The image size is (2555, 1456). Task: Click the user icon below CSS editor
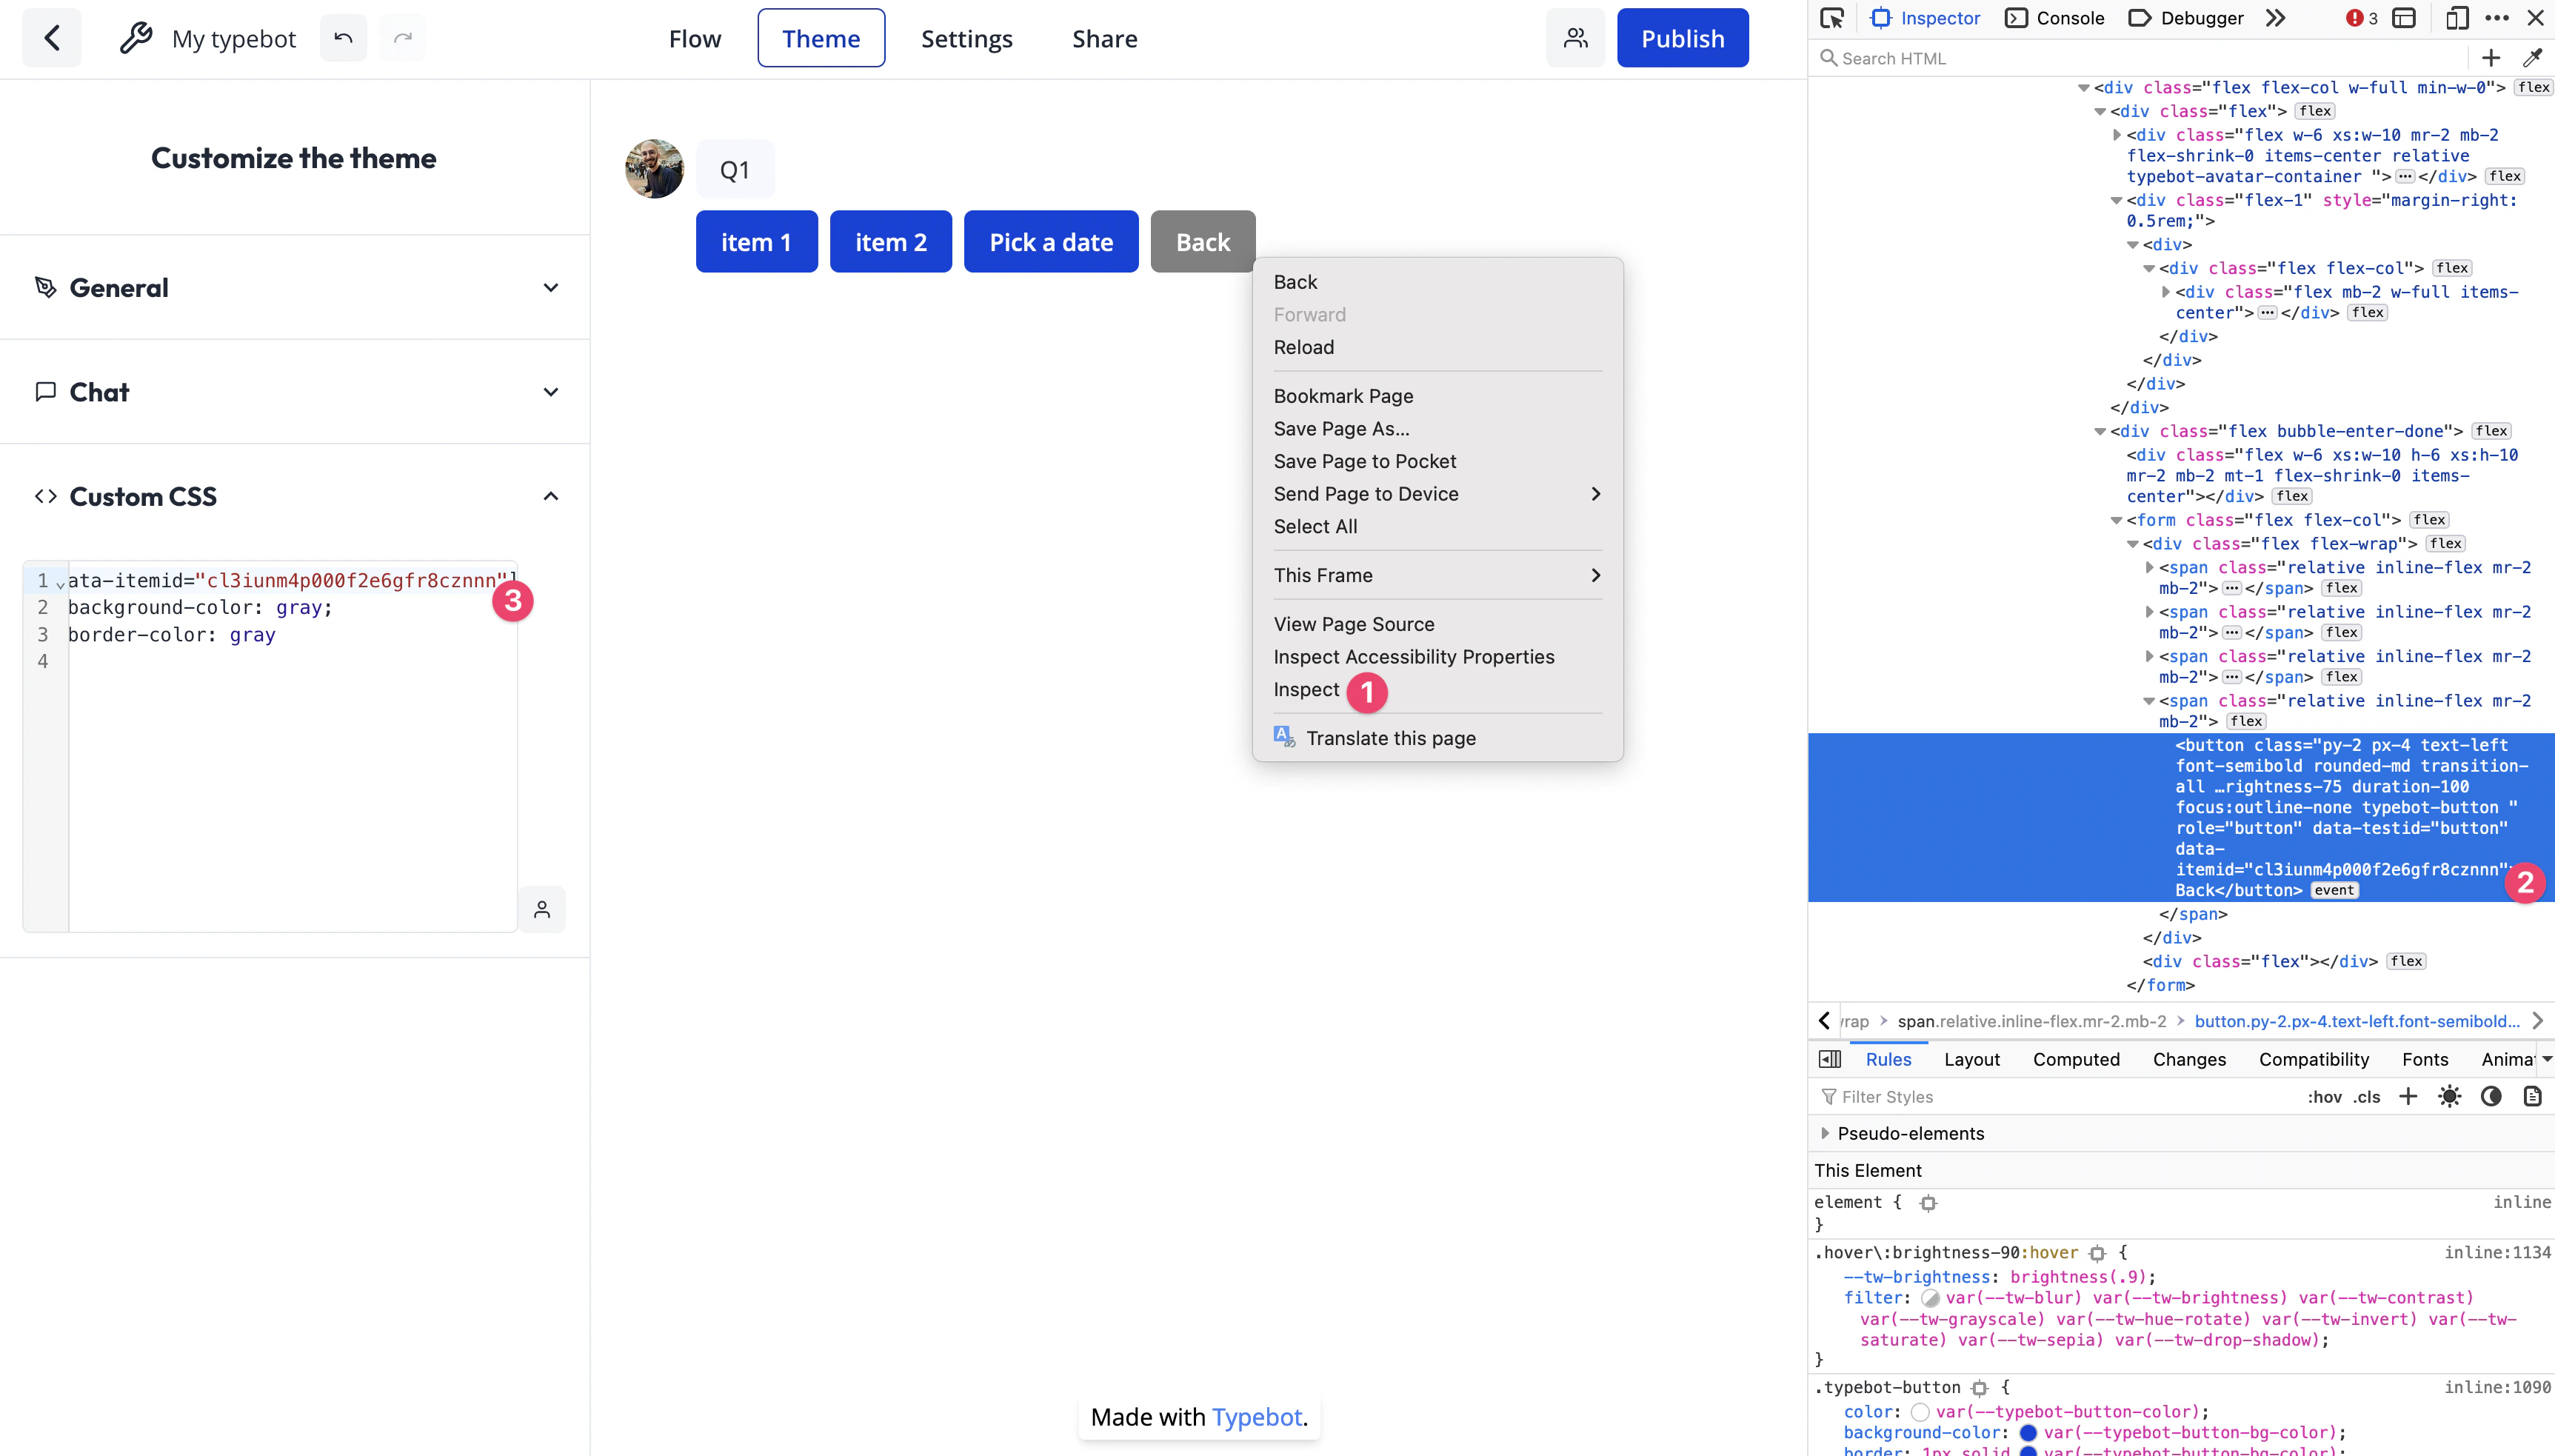click(541, 909)
